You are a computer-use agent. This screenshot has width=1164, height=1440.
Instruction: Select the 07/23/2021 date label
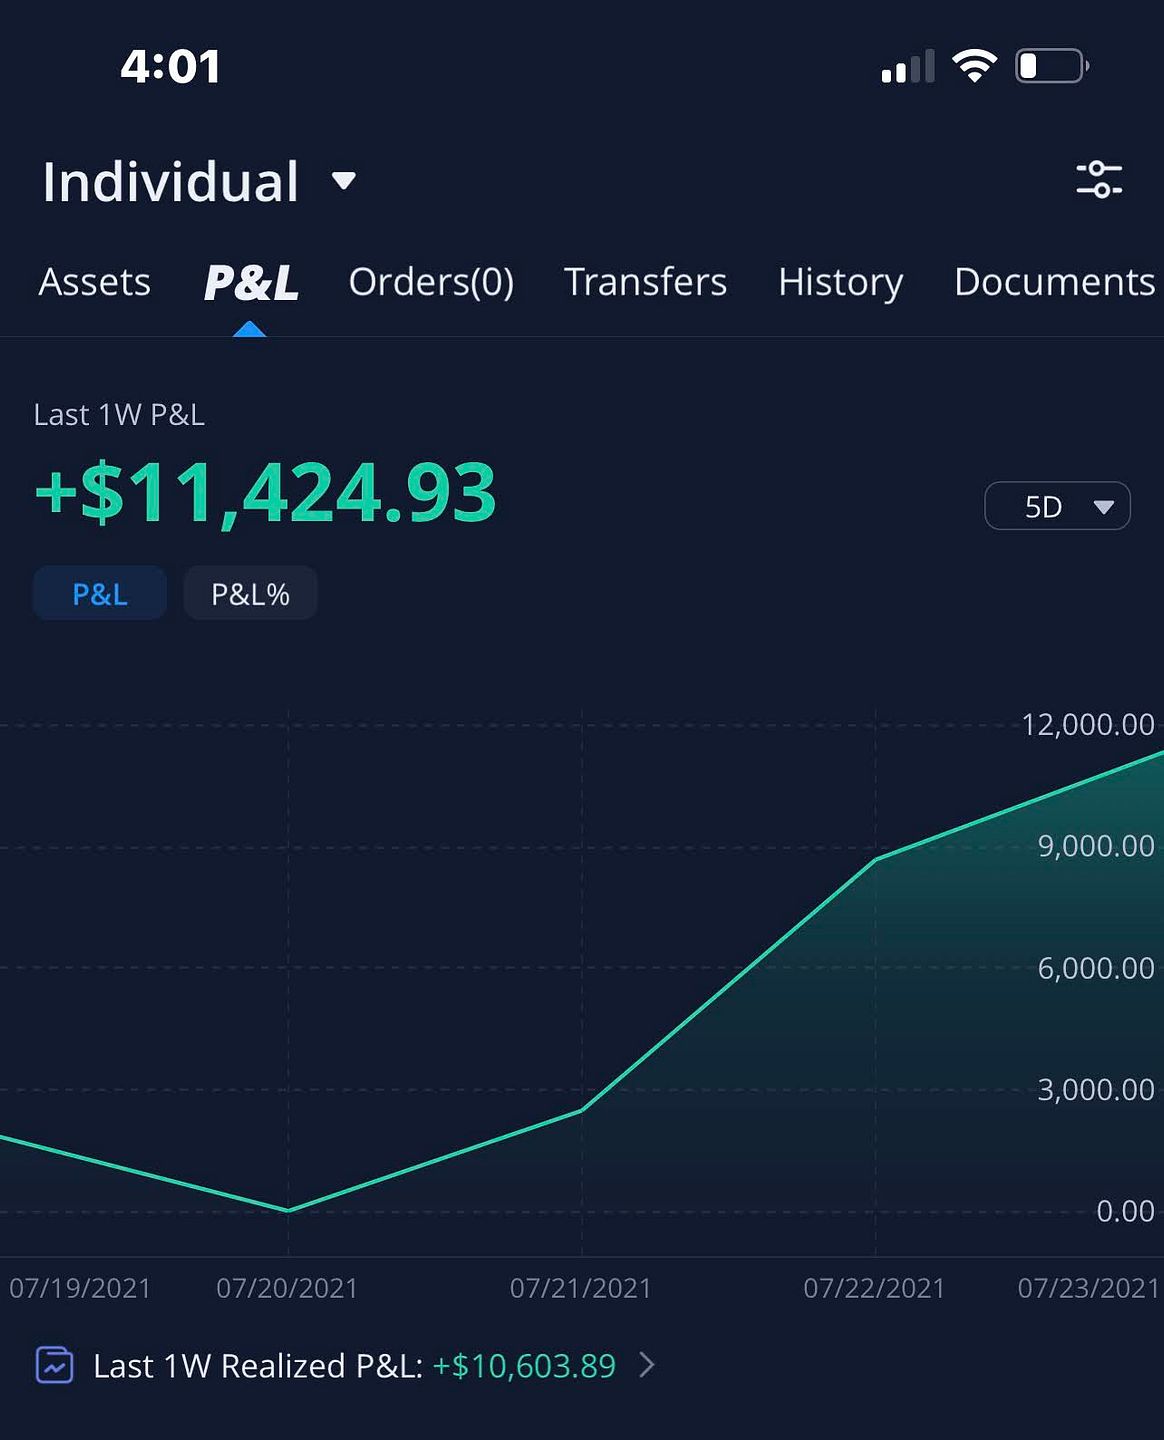point(1088,1288)
